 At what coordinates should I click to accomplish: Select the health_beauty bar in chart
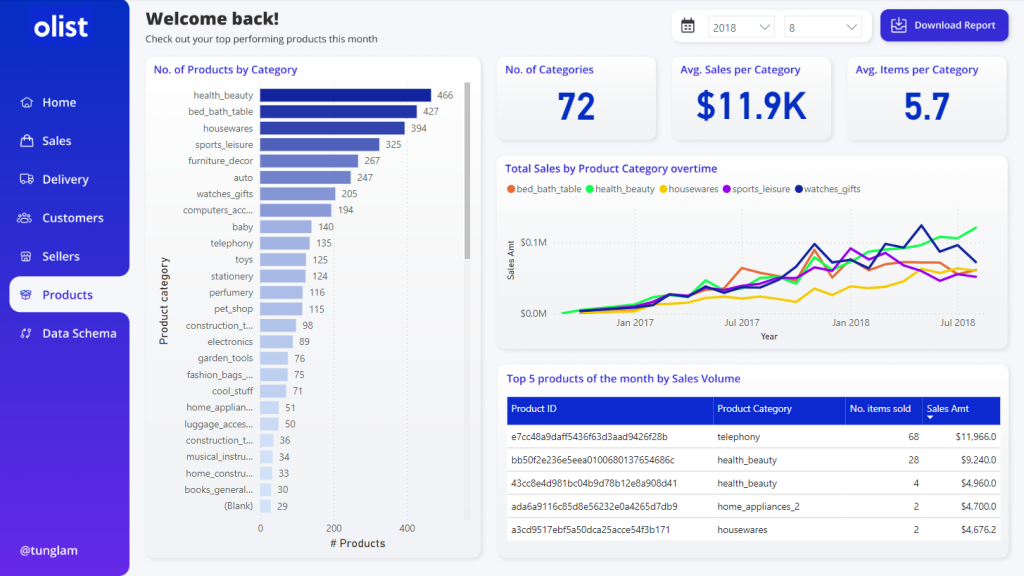[x=345, y=95]
